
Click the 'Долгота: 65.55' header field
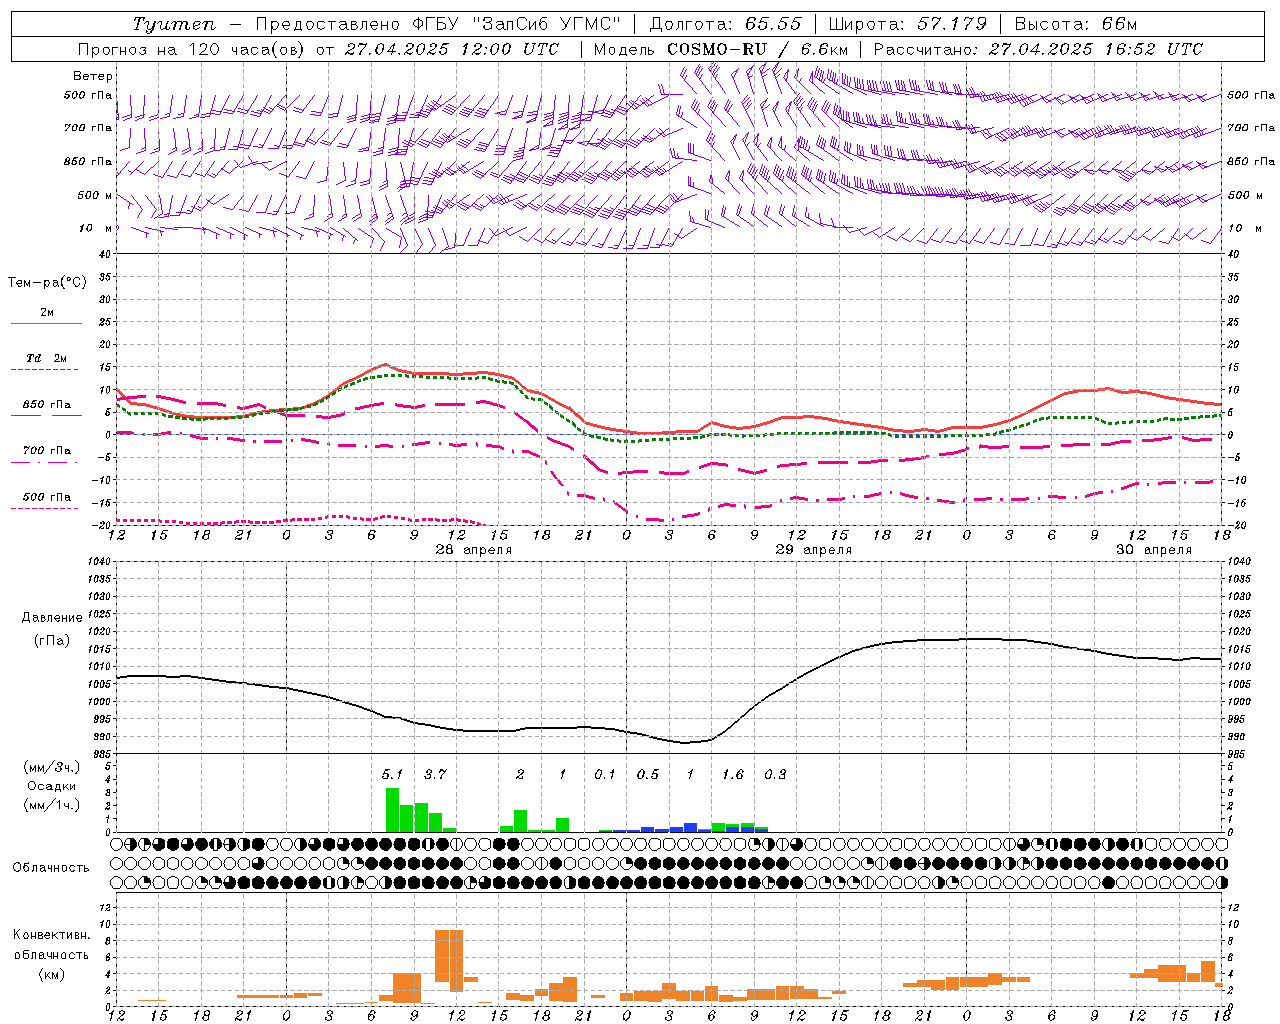click(725, 24)
